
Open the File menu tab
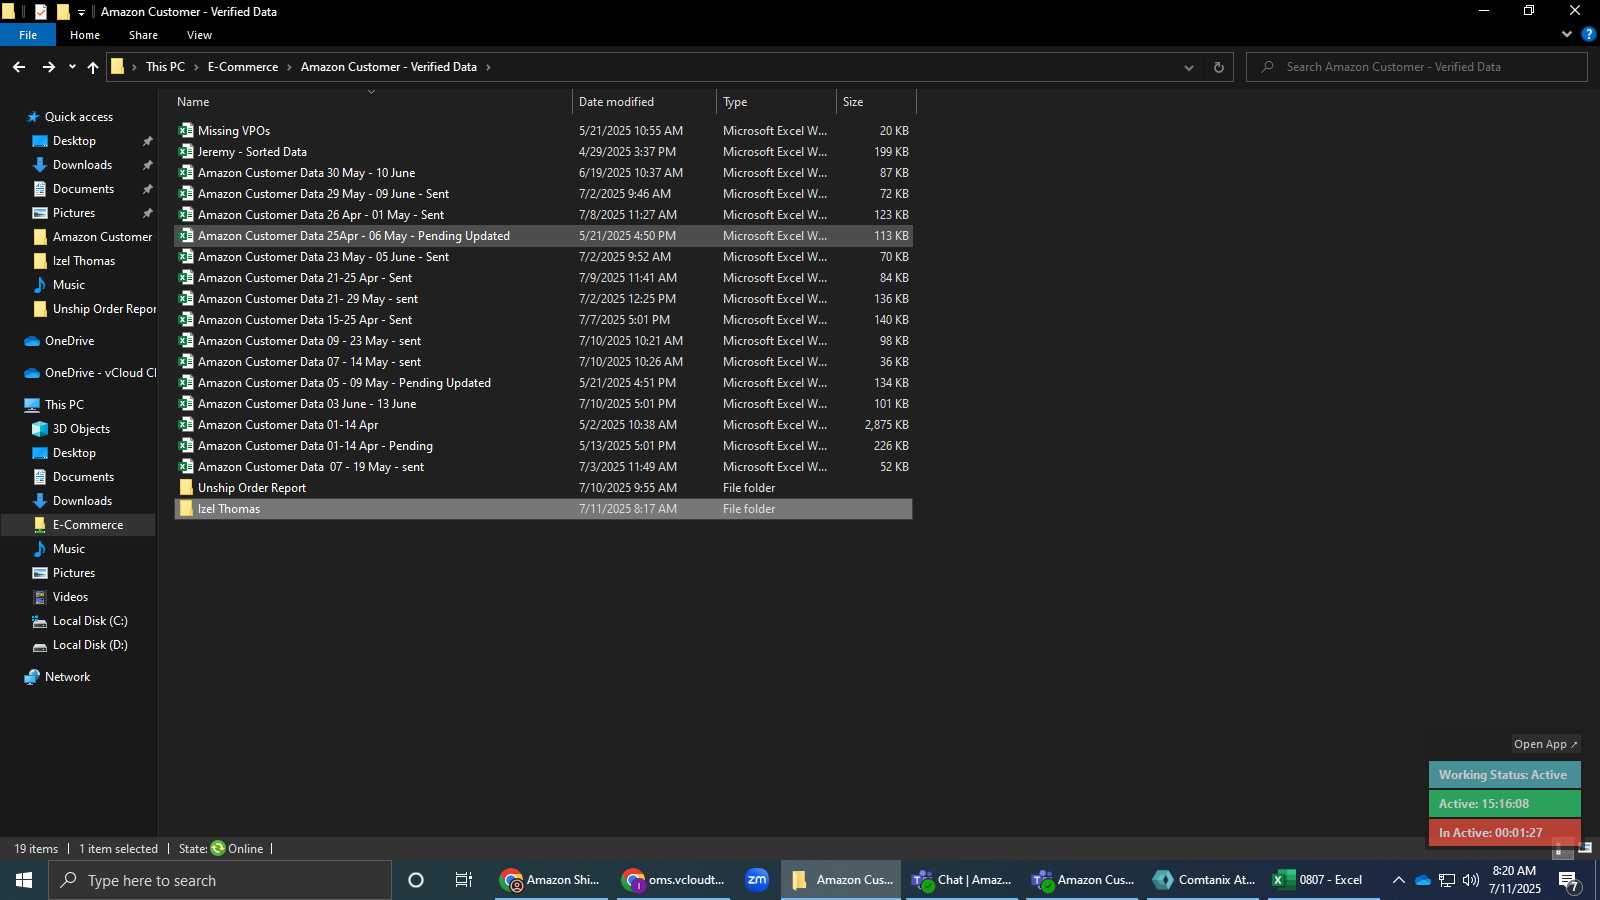[x=28, y=35]
